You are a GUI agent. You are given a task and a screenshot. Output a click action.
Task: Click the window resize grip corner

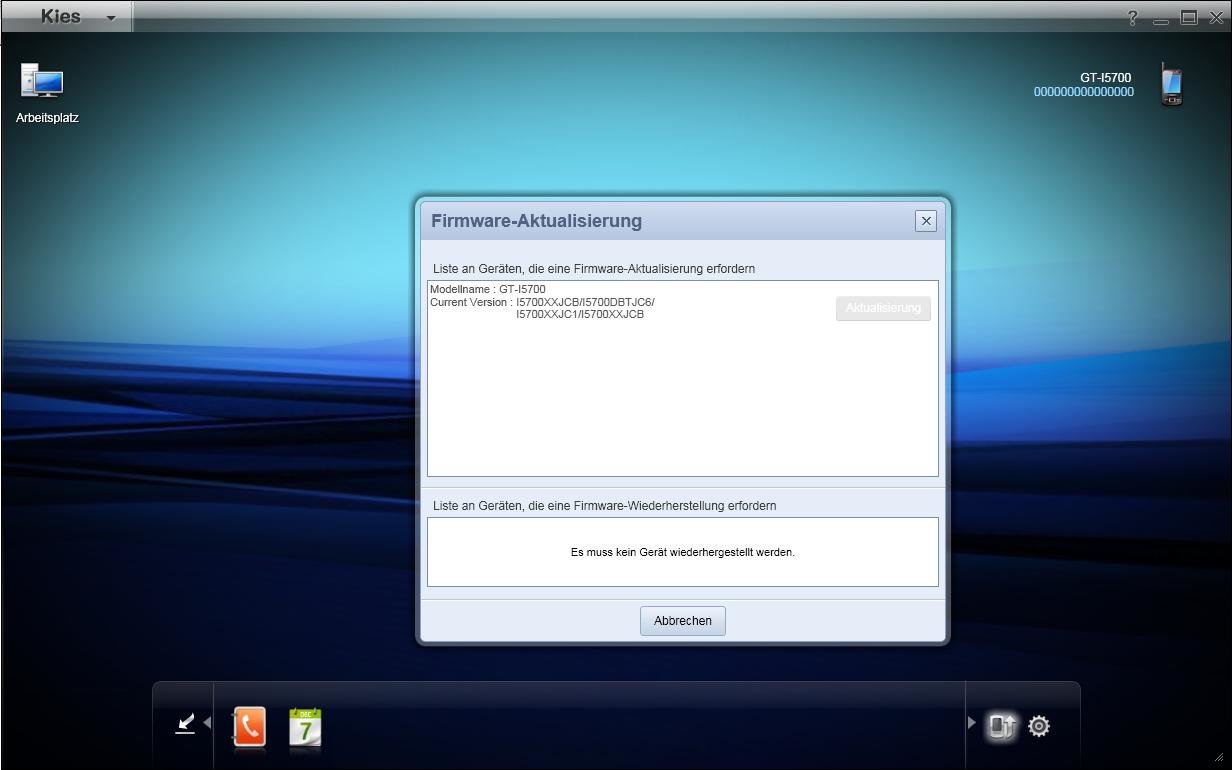click(x=1219, y=759)
